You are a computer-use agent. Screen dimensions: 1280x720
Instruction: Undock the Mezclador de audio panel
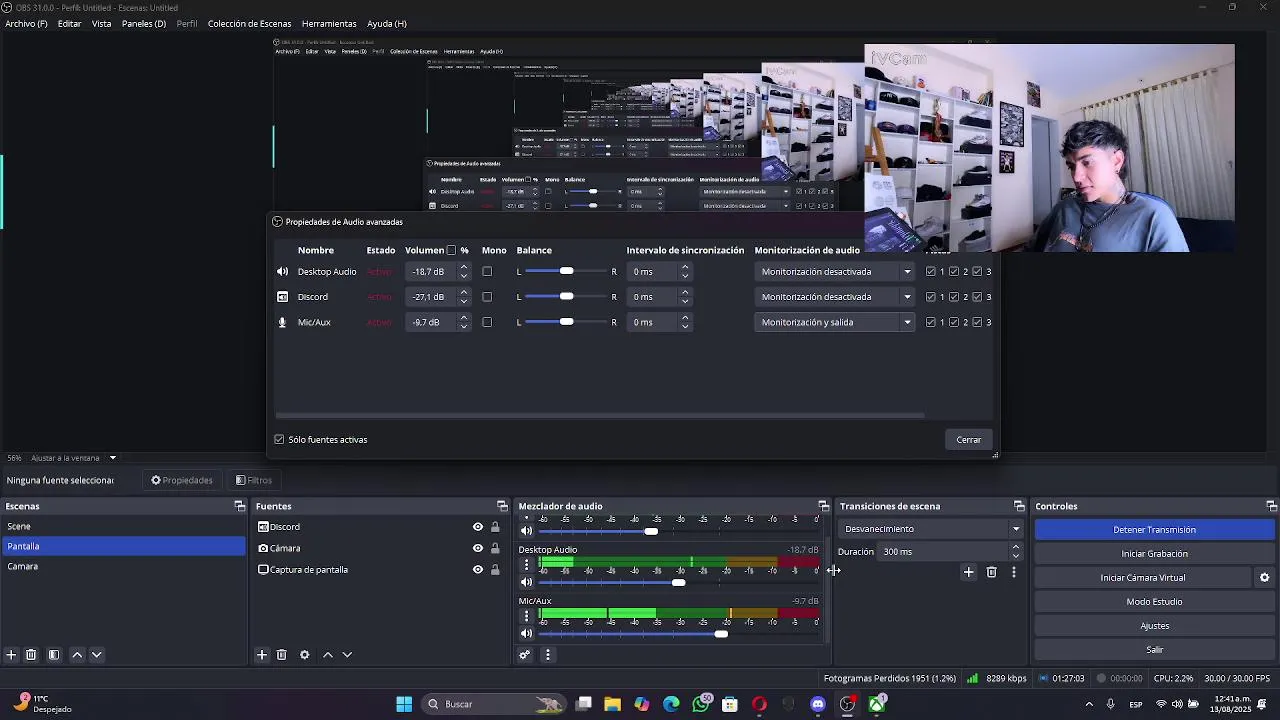(x=823, y=506)
